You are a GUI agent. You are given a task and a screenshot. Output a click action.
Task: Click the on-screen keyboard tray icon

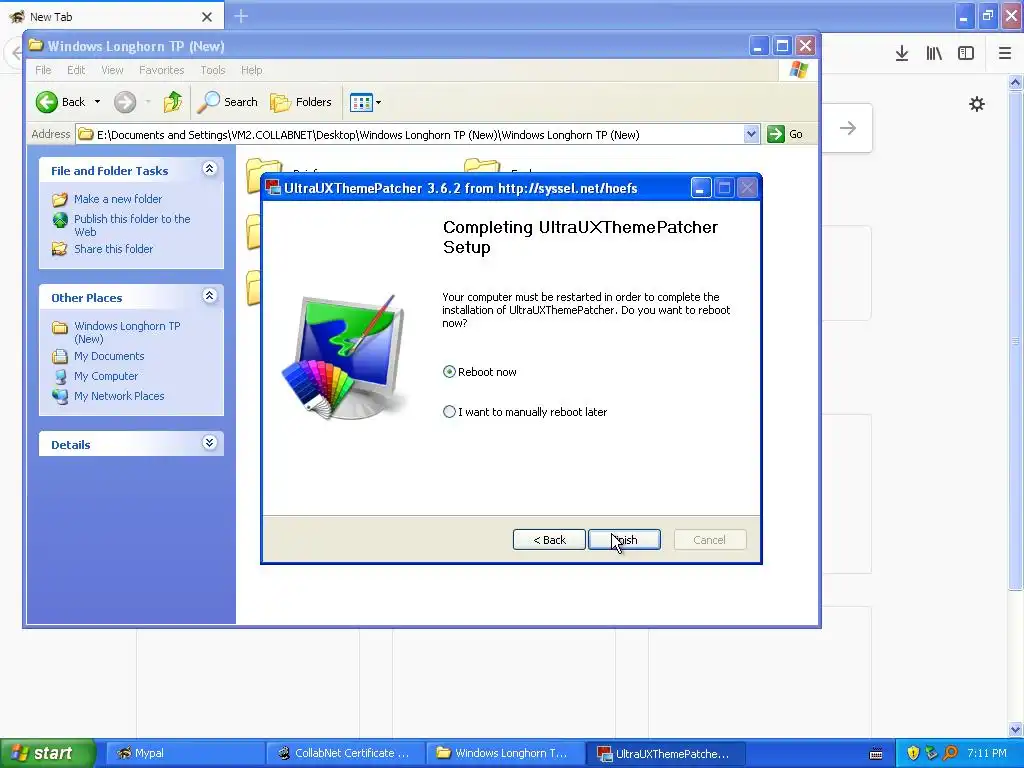[x=876, y=754]
